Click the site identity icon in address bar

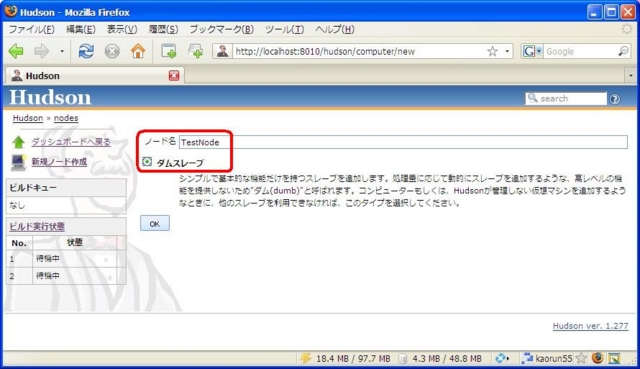tap(222, 51)
